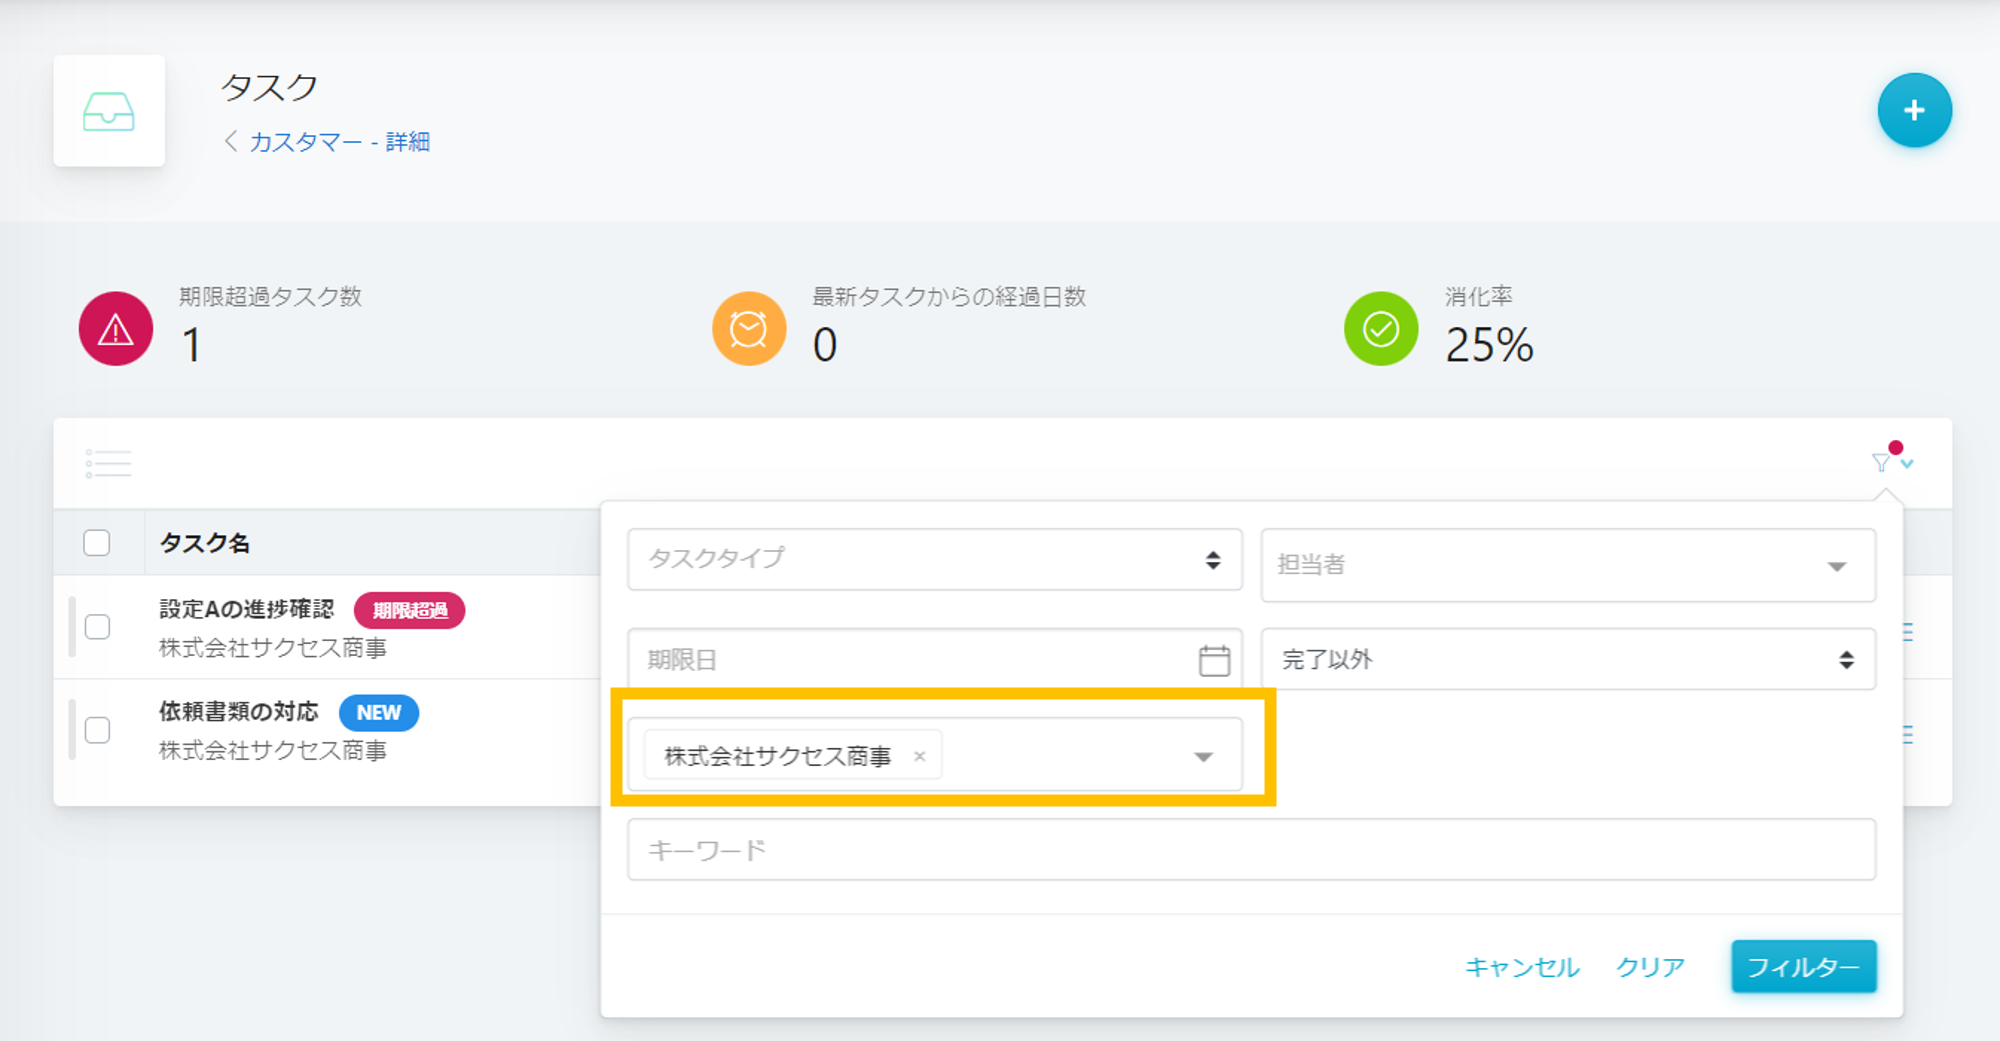The width and height of the screenshot is (2000, 1041).
Task: Click the キャンセル link
Action: point(1522,967)
